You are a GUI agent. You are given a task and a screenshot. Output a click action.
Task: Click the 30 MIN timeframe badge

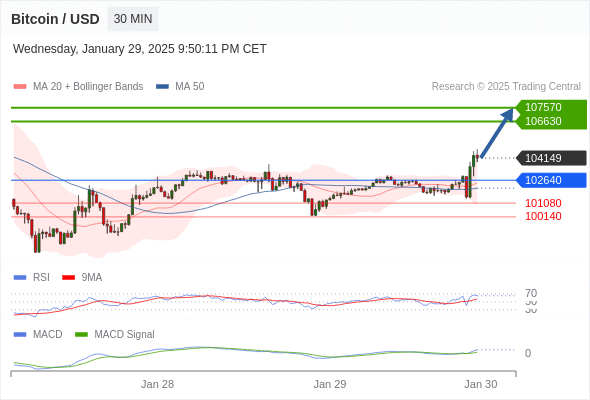pos(133,19)
